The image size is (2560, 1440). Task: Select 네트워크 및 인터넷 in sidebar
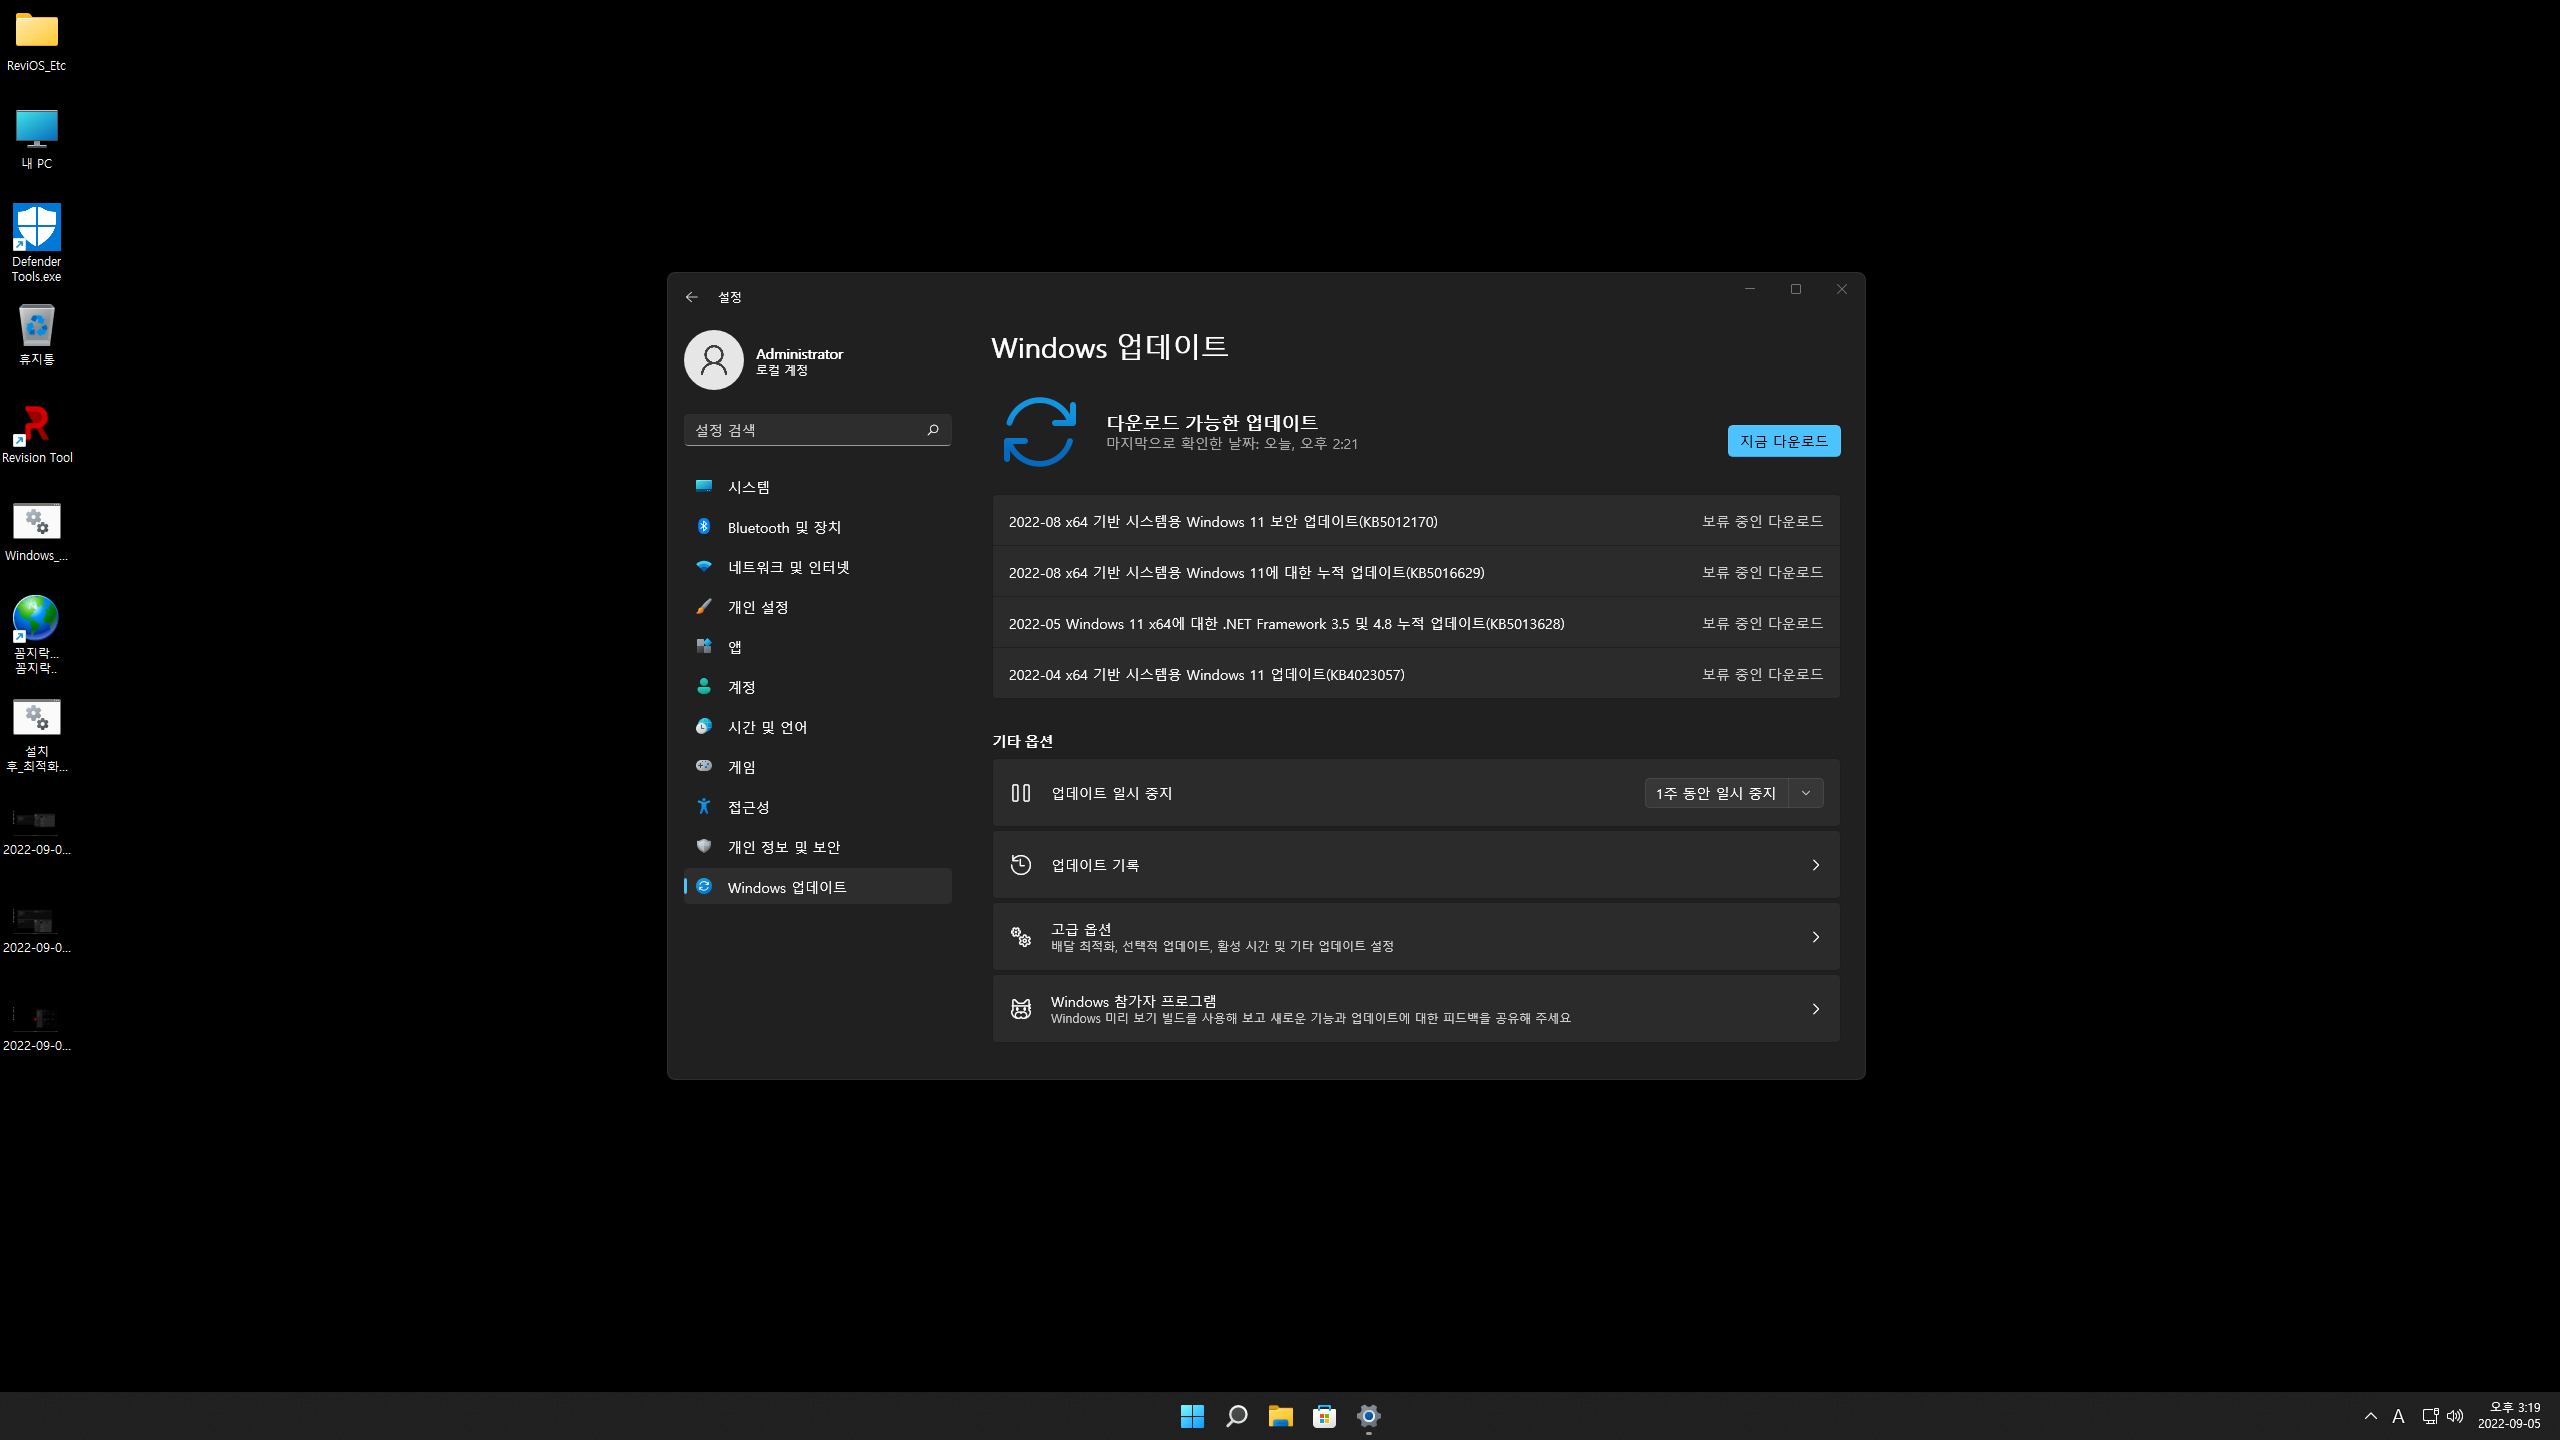787,567
